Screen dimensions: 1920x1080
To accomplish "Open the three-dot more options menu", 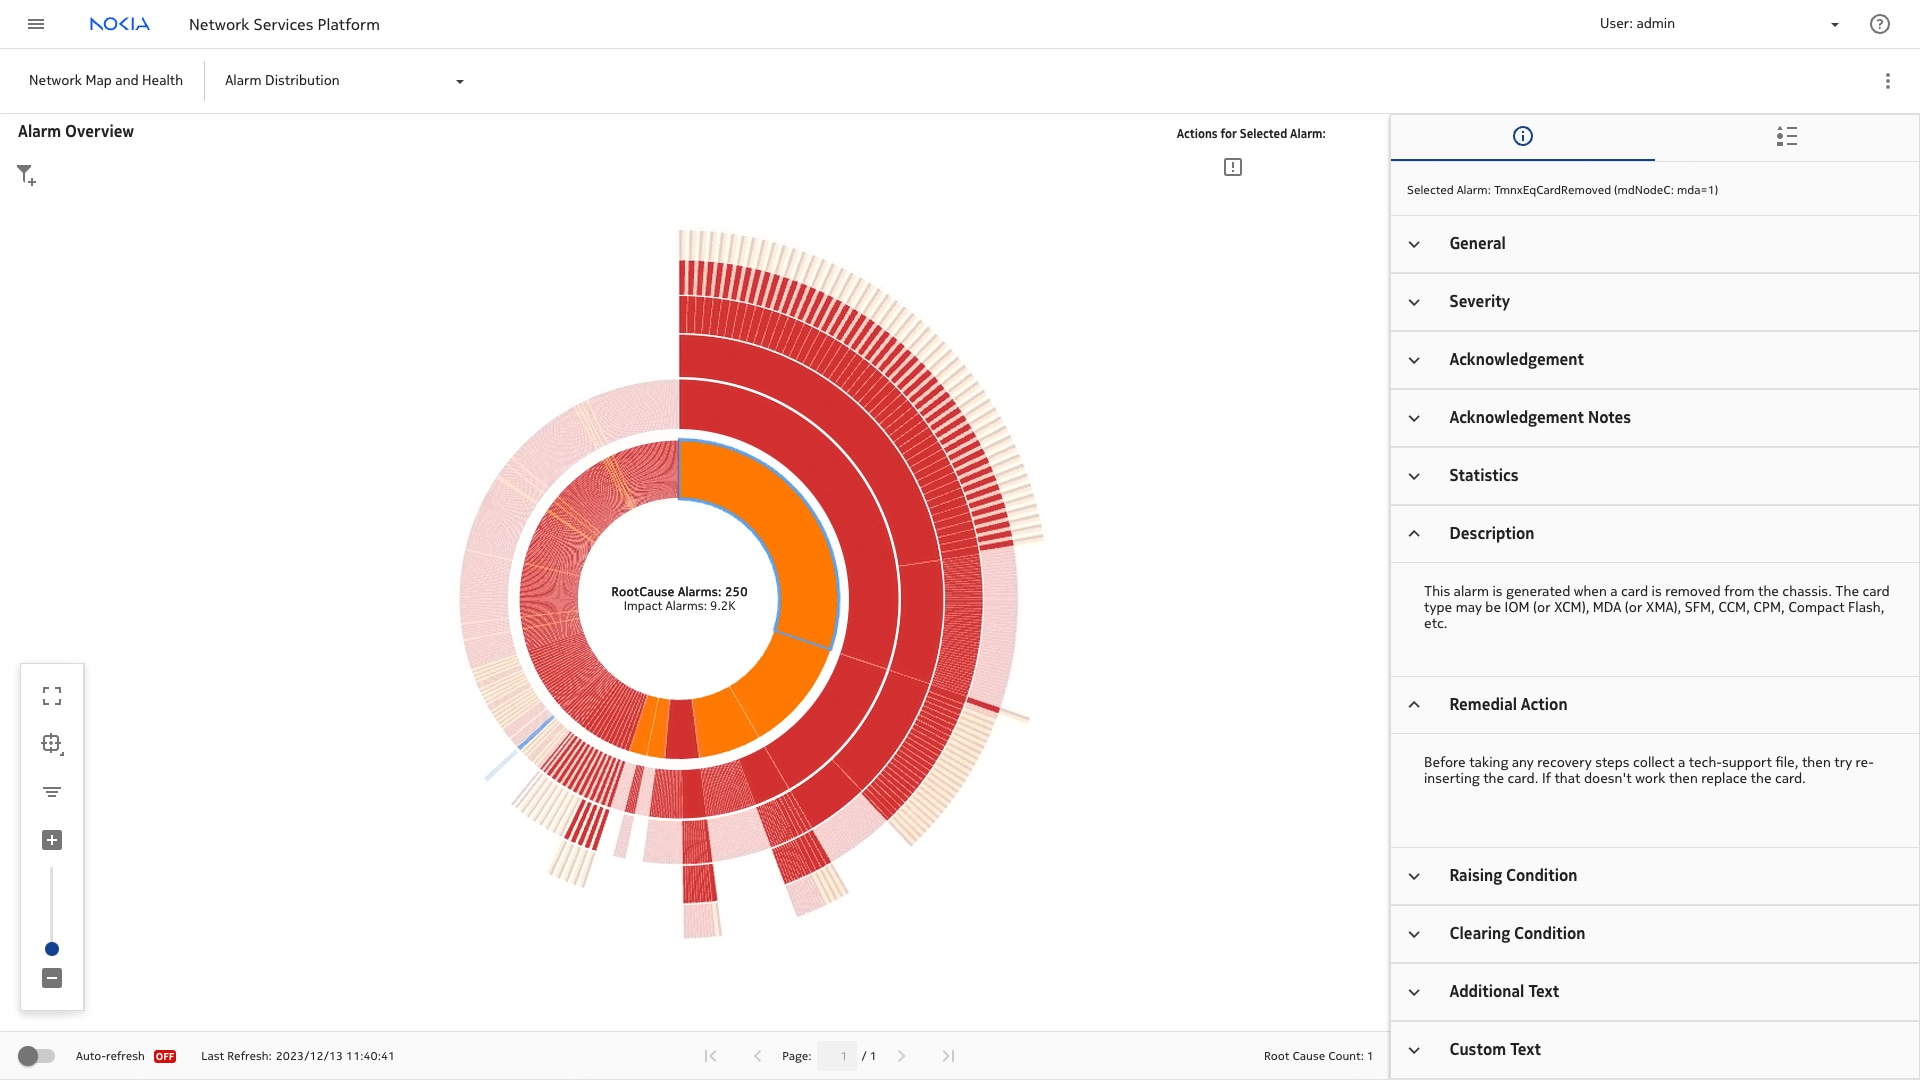I will [1887, 81].
